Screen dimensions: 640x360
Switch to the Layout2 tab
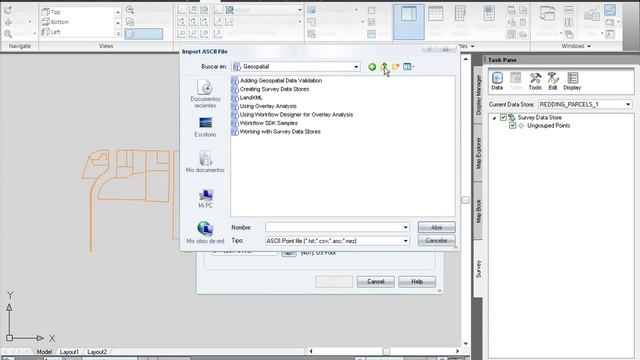coord(97,351)
